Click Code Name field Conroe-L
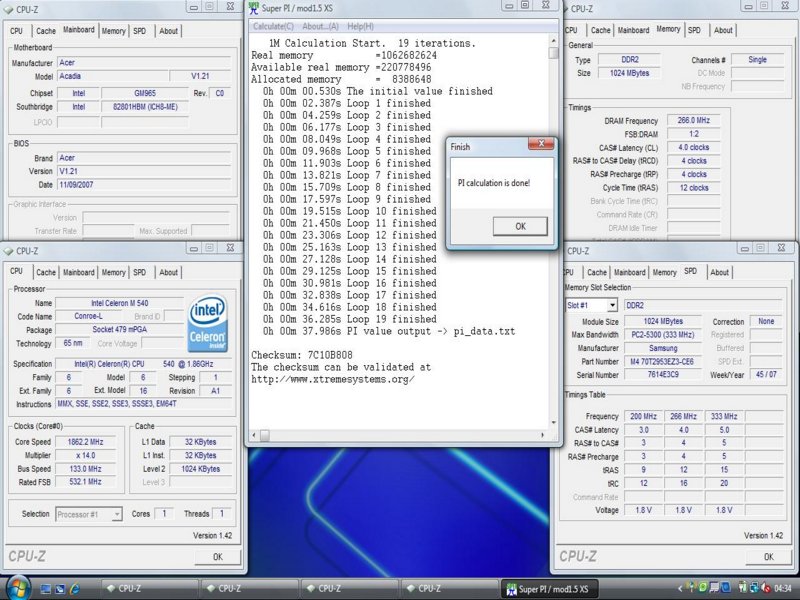Image resolution: width=800 pixels, height=600 pixels. (88, 316)
